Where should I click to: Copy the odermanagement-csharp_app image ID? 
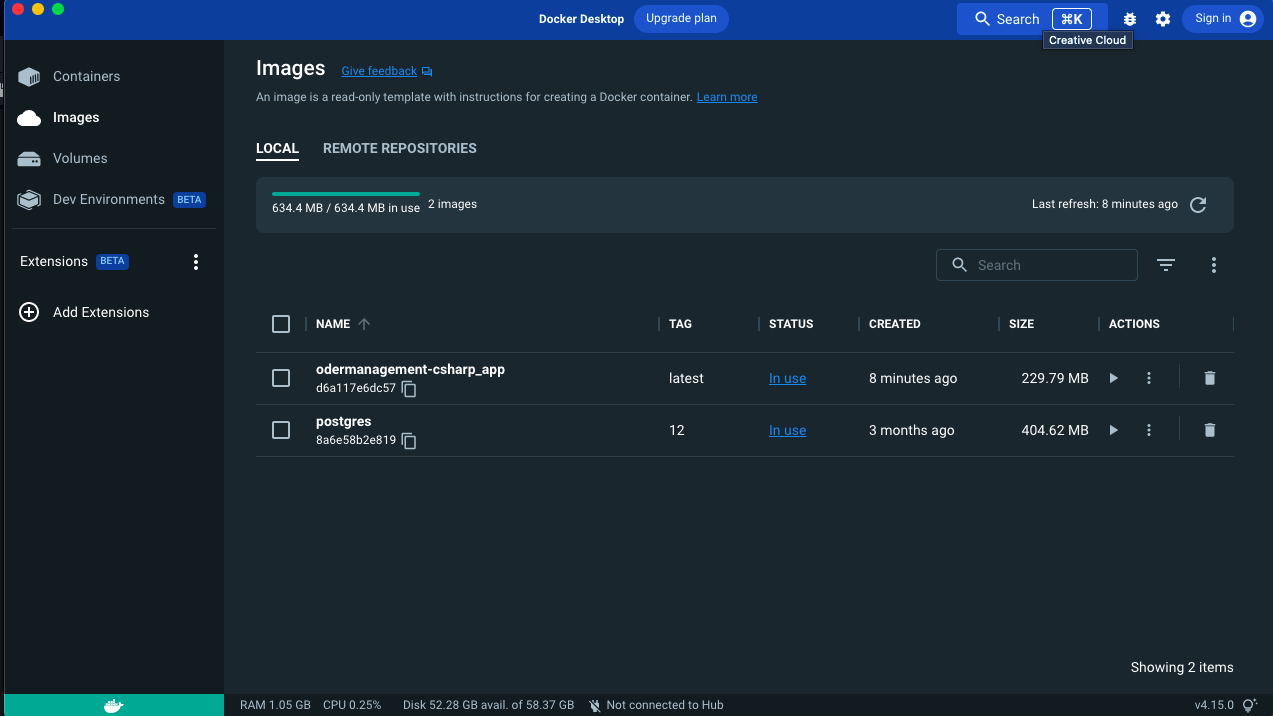(x=409, y=389)
